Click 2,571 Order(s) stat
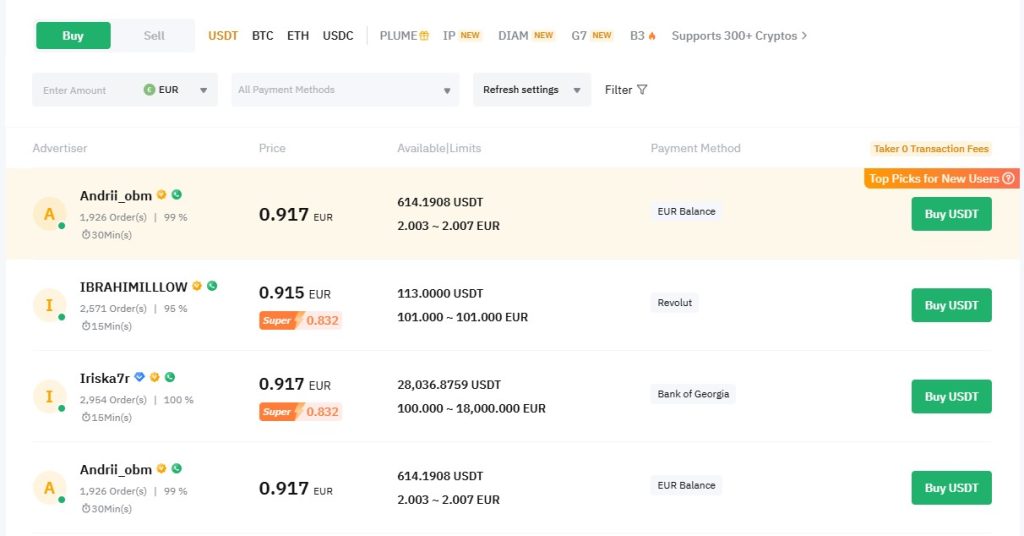This screenshot has height=536, width=1024. click(113, 308)
